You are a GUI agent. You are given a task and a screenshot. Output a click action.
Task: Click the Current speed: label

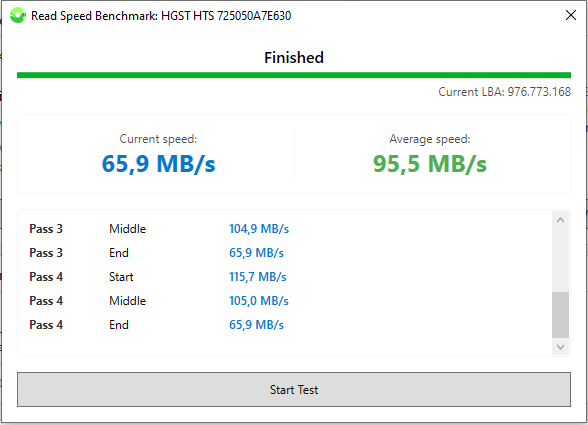pyautogui.click(x=158, y=139)
